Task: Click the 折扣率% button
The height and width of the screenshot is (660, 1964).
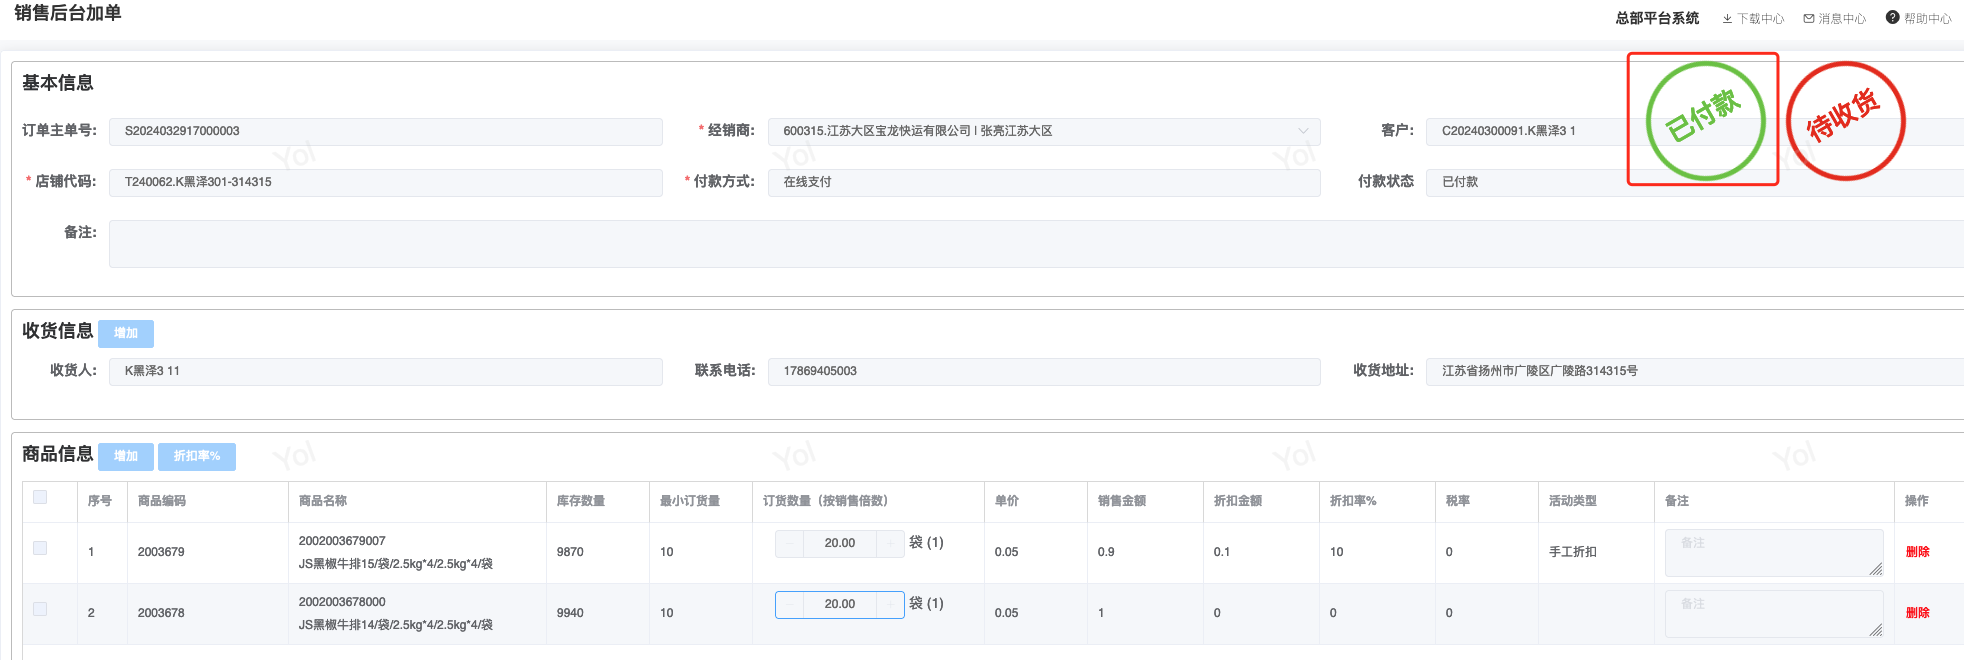Action: click(x=196, y=457)
